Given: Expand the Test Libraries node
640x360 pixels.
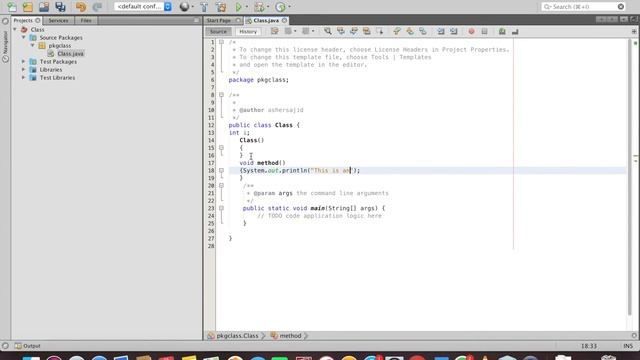Looking at the screenshot, I should (24, 78).
